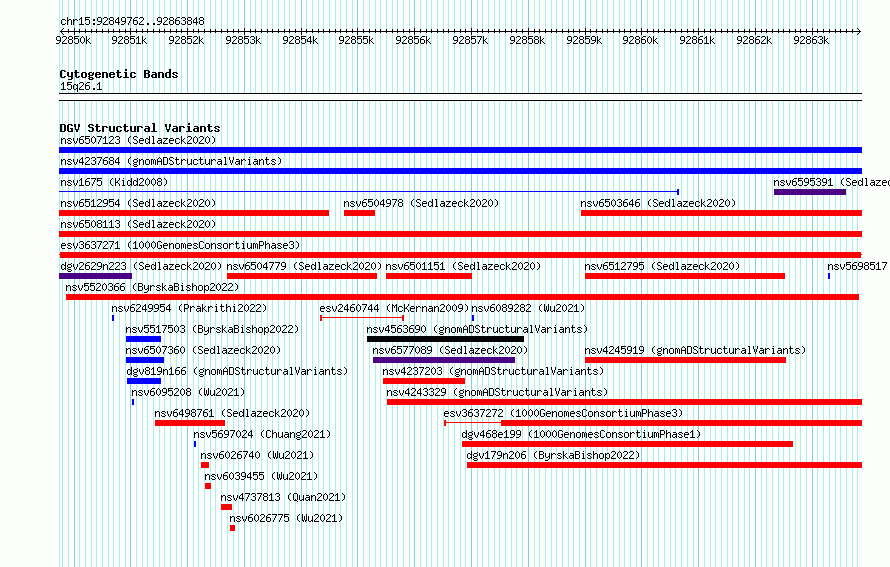Open esv3637271 (1000GenomesConsortiumPhase3) label
Image resolution: width=890 pixels, height=567 pixels.
pyautogui.click(x=180, y=245)
